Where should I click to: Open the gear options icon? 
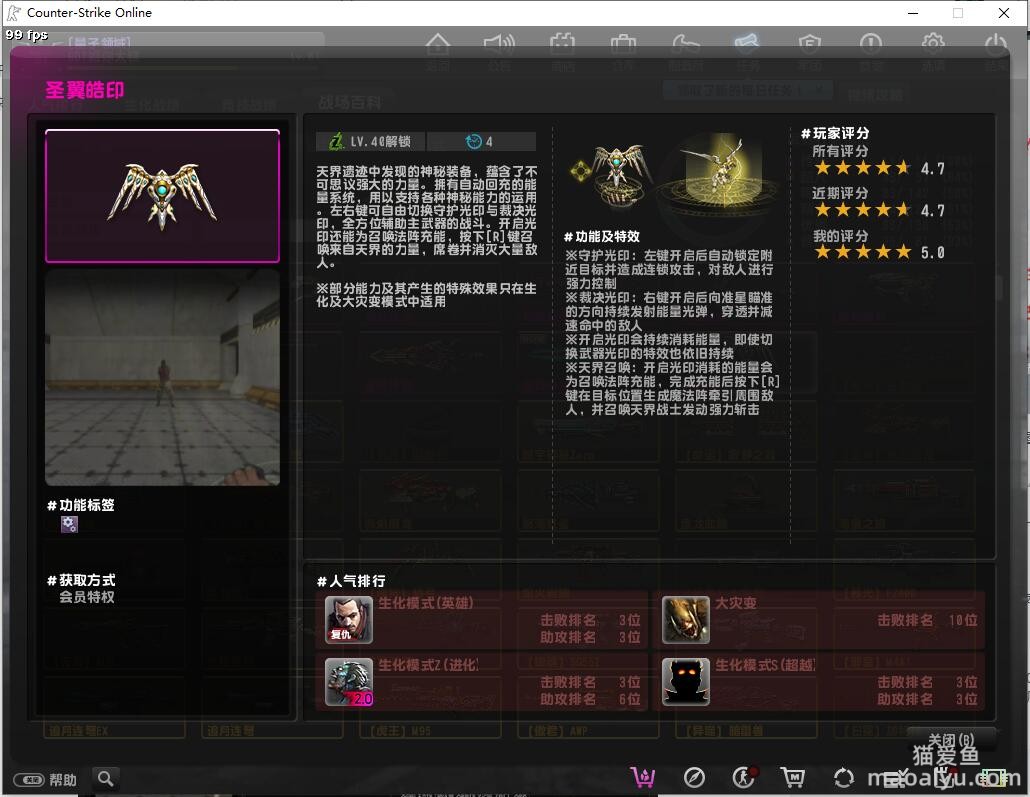click(933, 45)
